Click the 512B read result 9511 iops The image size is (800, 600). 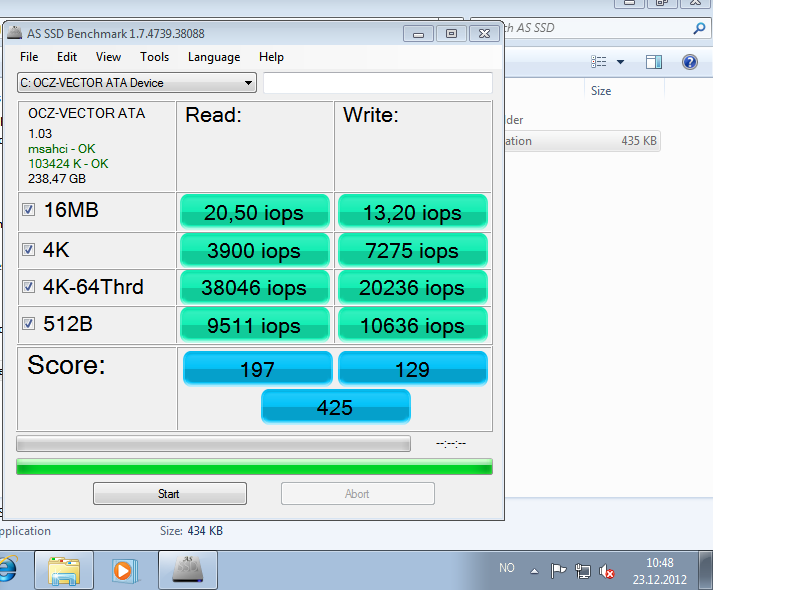(255, 325)
